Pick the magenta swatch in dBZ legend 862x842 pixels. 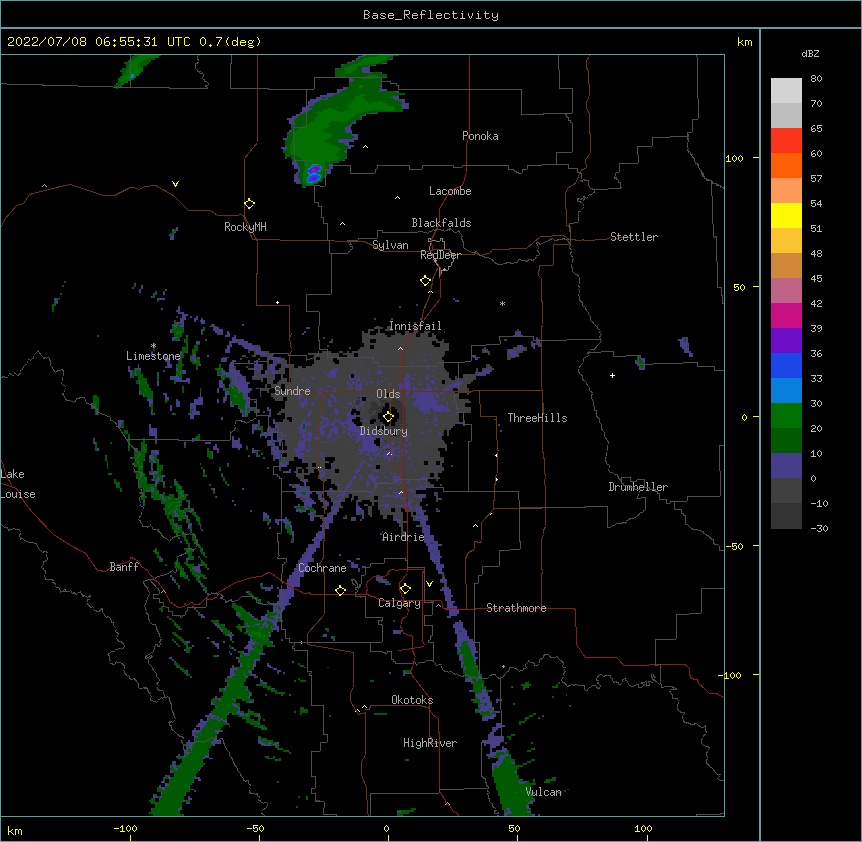tap(786, 315)
